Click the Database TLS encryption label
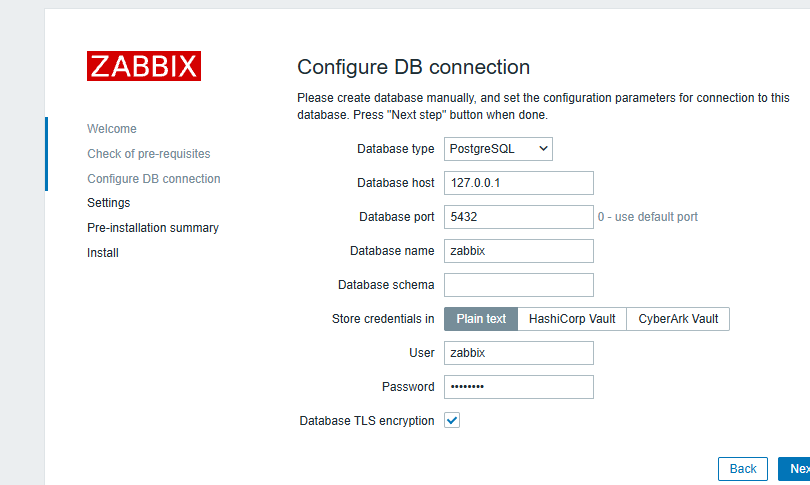 tap(367, 421)
